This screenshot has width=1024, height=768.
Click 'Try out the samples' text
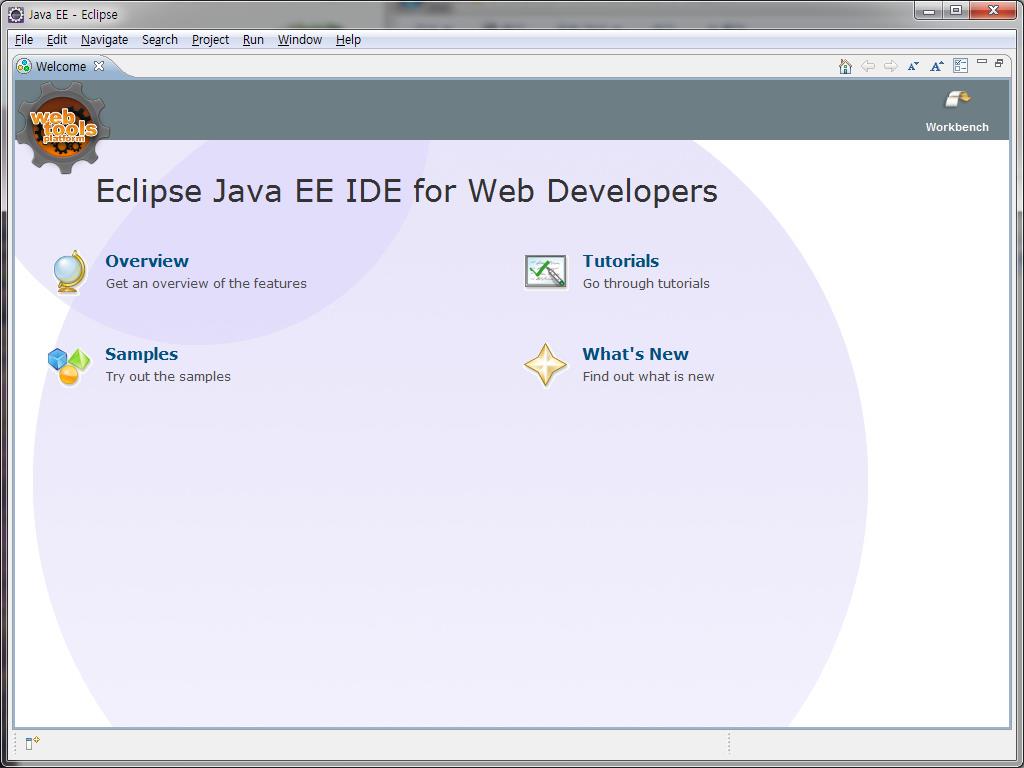click(168, 377)
